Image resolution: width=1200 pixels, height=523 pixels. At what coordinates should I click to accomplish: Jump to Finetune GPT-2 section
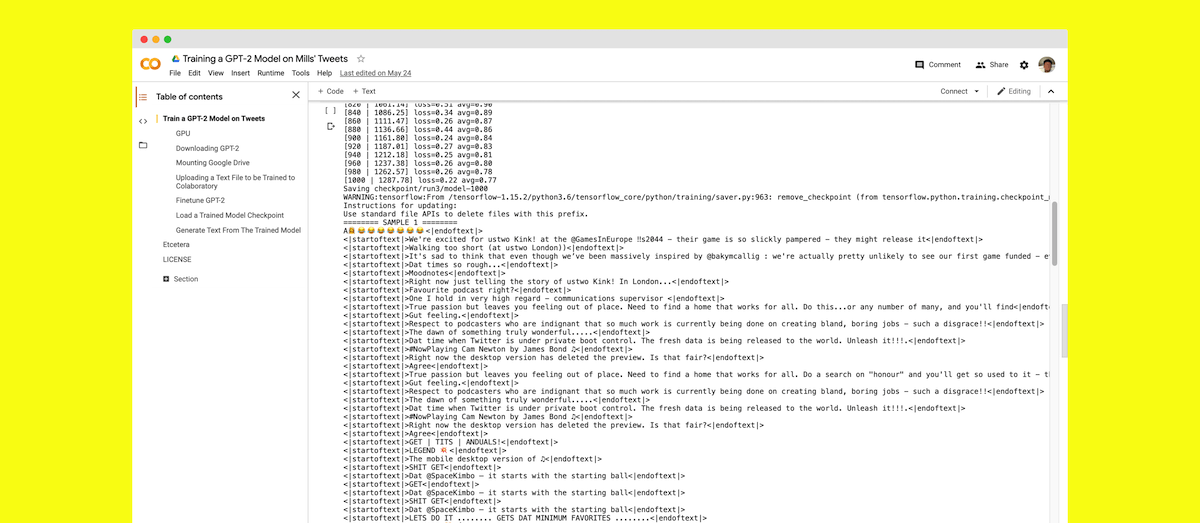pos(200,200)
